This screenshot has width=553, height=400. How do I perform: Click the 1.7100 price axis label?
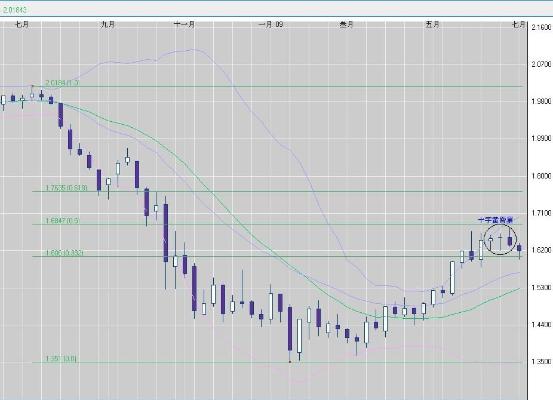point(541,213)
